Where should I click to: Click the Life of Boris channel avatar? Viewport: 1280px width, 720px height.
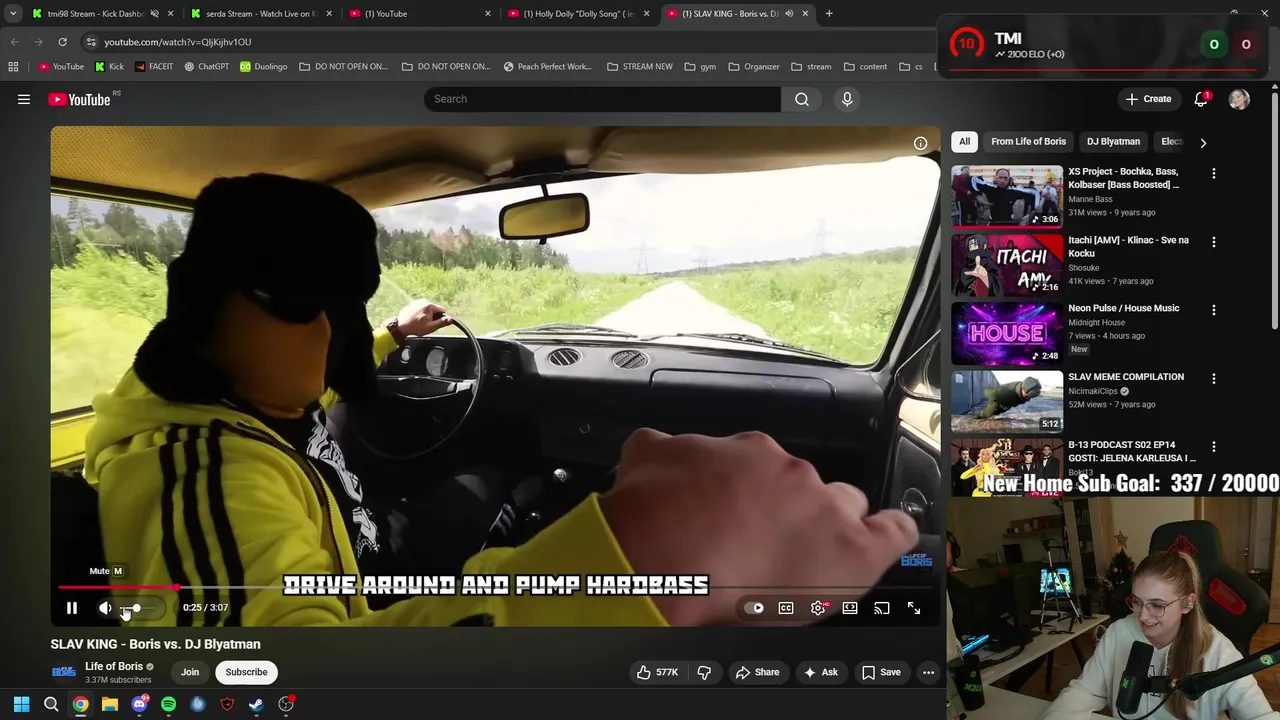pyautogui.click(x=64, y=672)
